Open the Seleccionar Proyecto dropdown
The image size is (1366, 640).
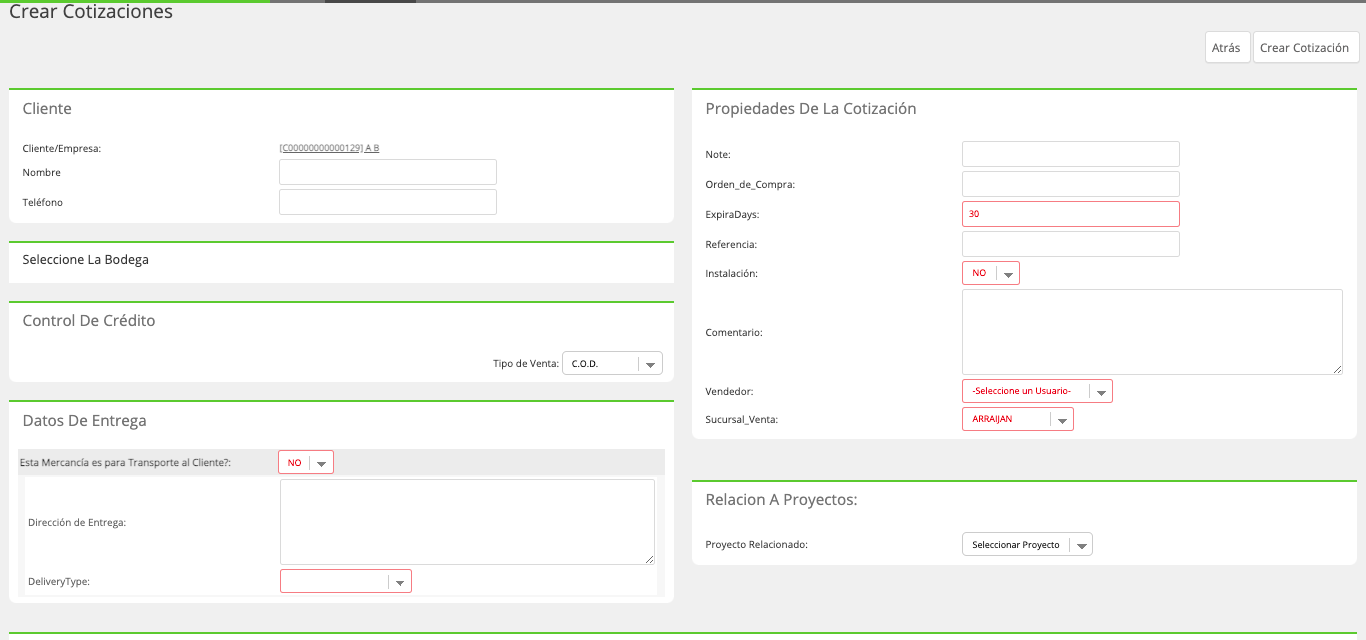[1027, 545]
